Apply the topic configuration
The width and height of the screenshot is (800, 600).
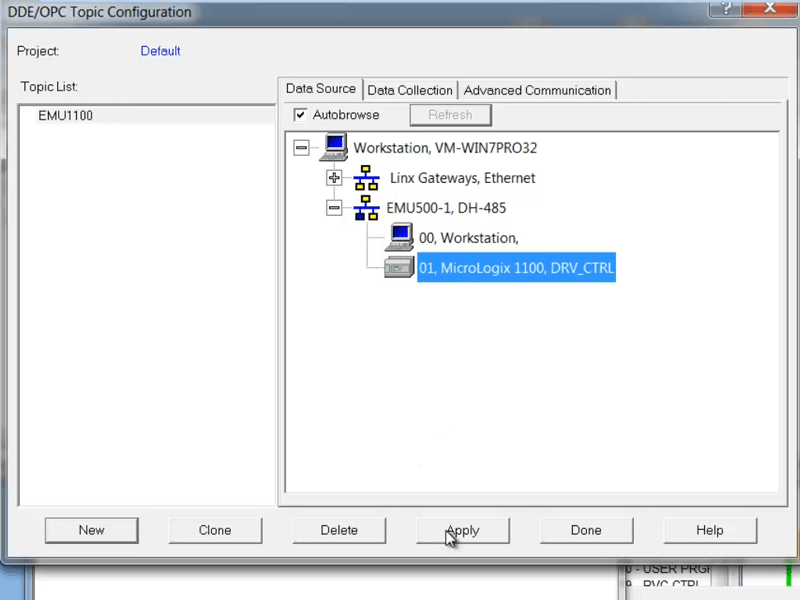coord(463,530)
